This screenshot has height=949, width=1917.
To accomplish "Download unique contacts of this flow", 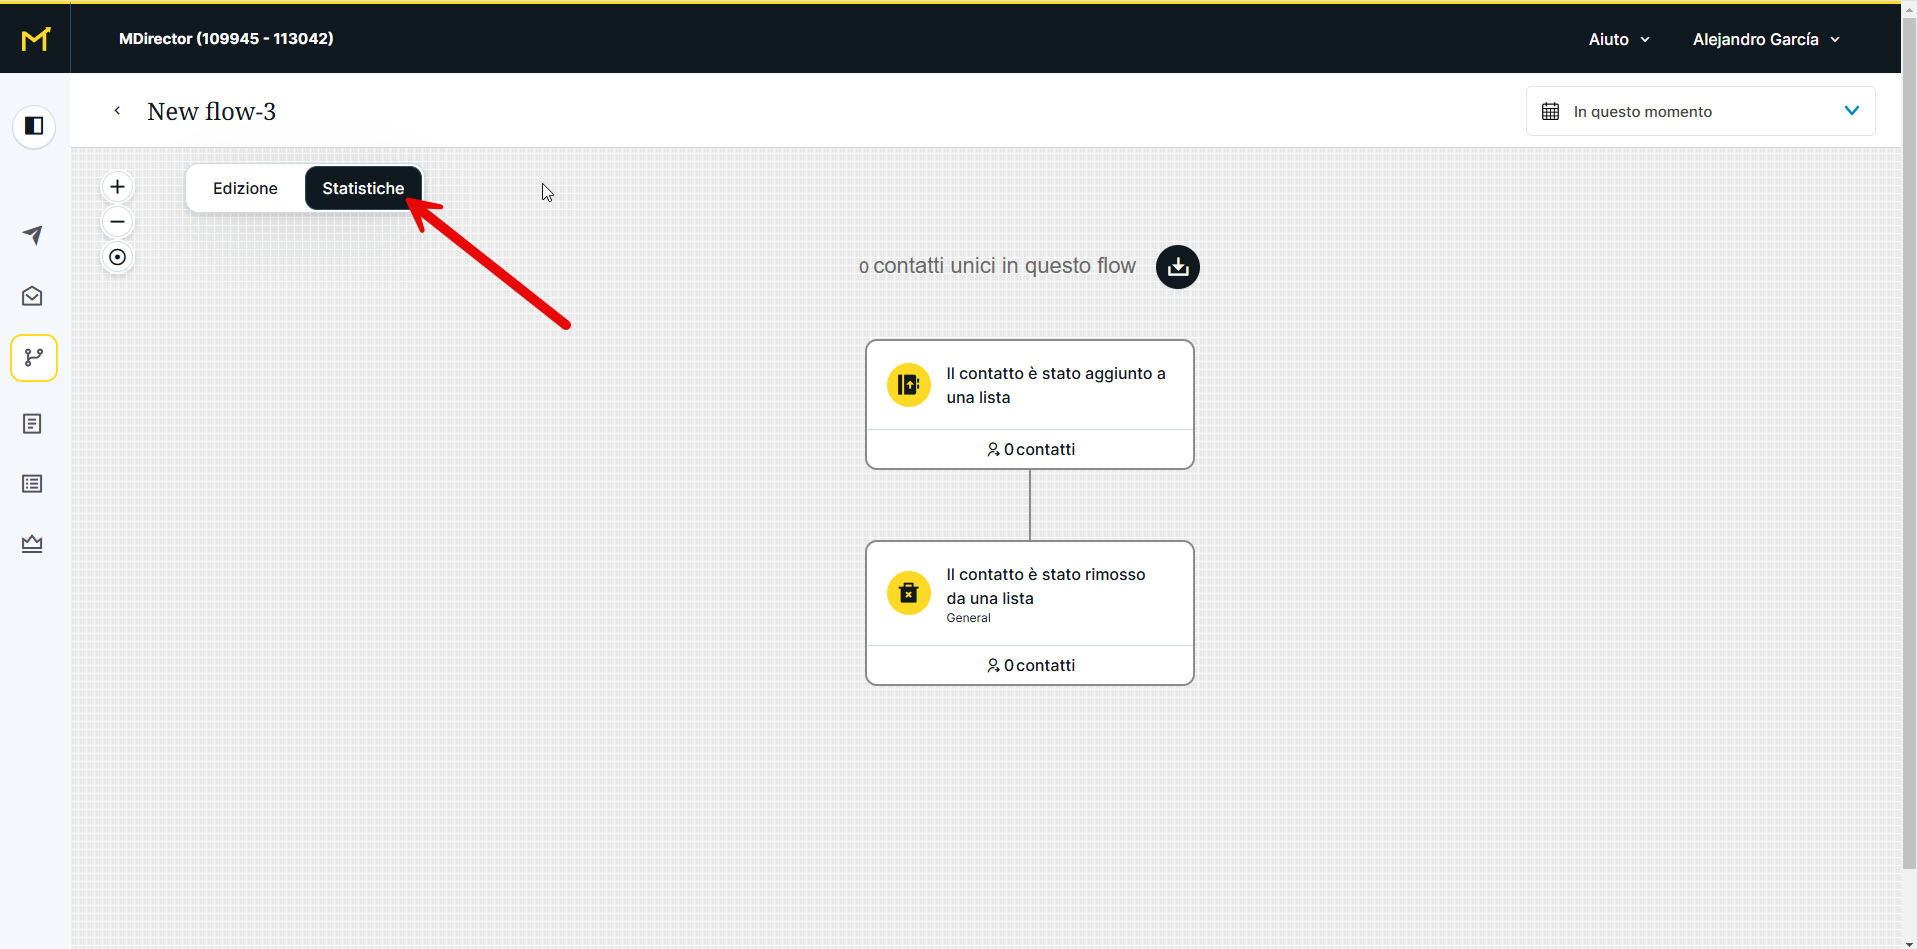I will (1177, 267).
